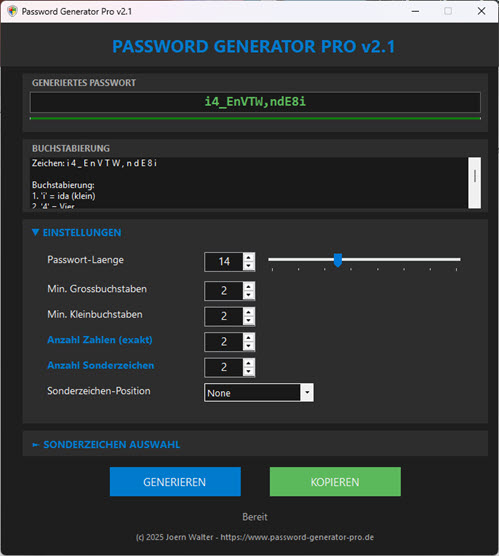Click the Passwort-Laenge number field
This screenshot has height=556, width=500.
(224, 262)
